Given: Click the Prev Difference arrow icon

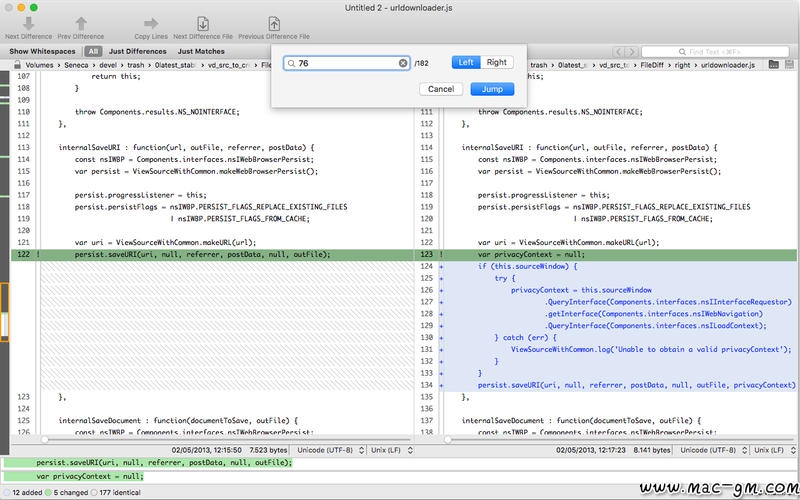Looking at the screenshot, I should click(80, 22).
